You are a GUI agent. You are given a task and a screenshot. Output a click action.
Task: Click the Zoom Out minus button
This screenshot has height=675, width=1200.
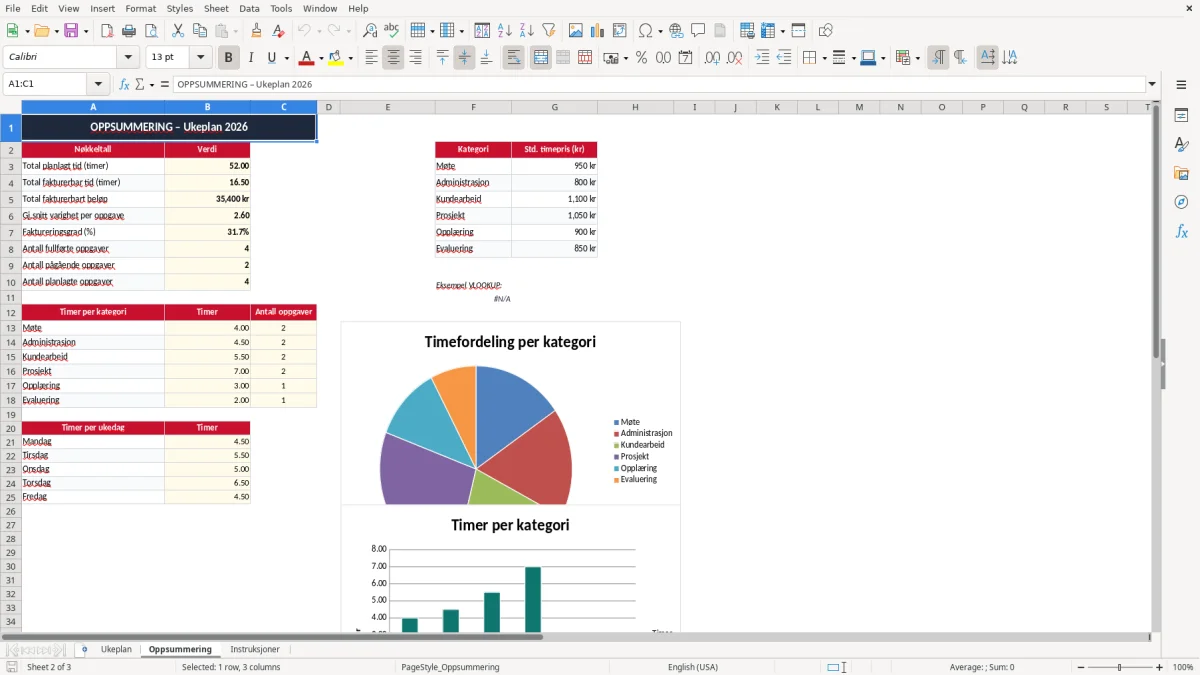(x=1080, y=667)
